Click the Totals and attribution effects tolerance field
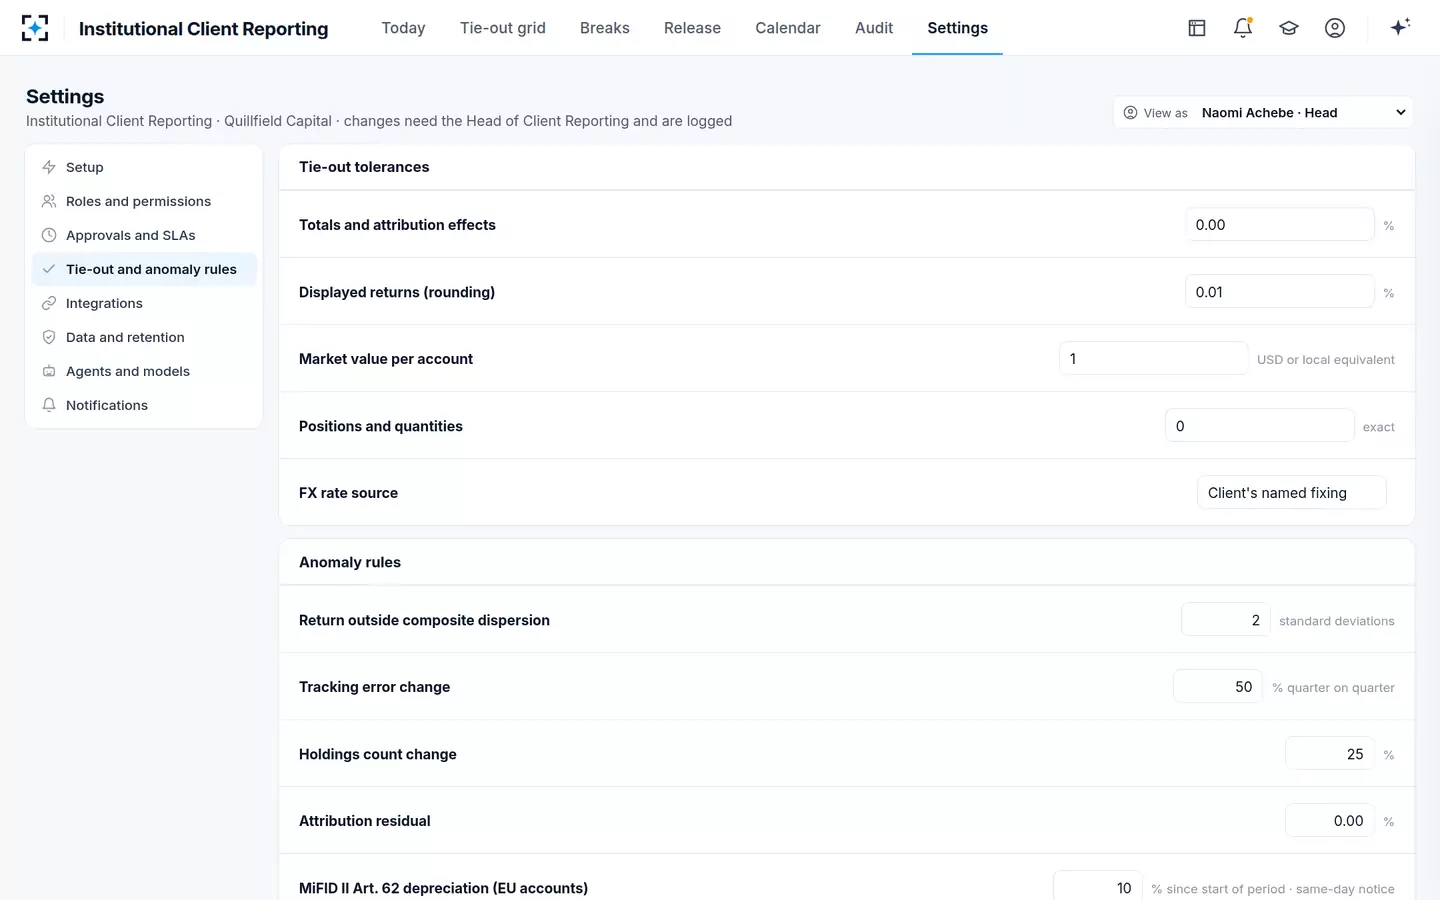 [x=1279, y=224]
